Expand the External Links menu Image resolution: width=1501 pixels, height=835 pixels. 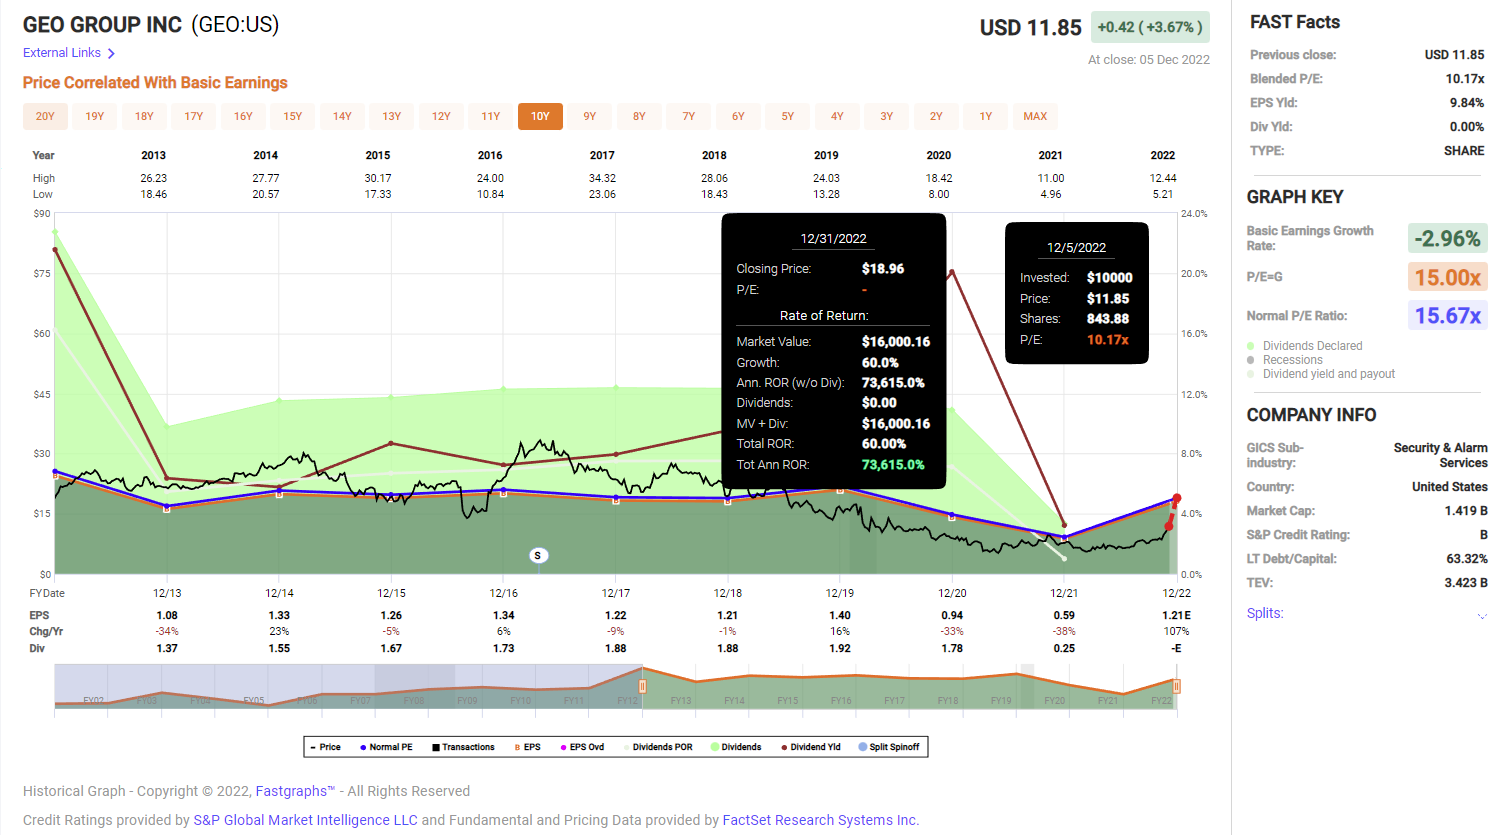point(62,52)
